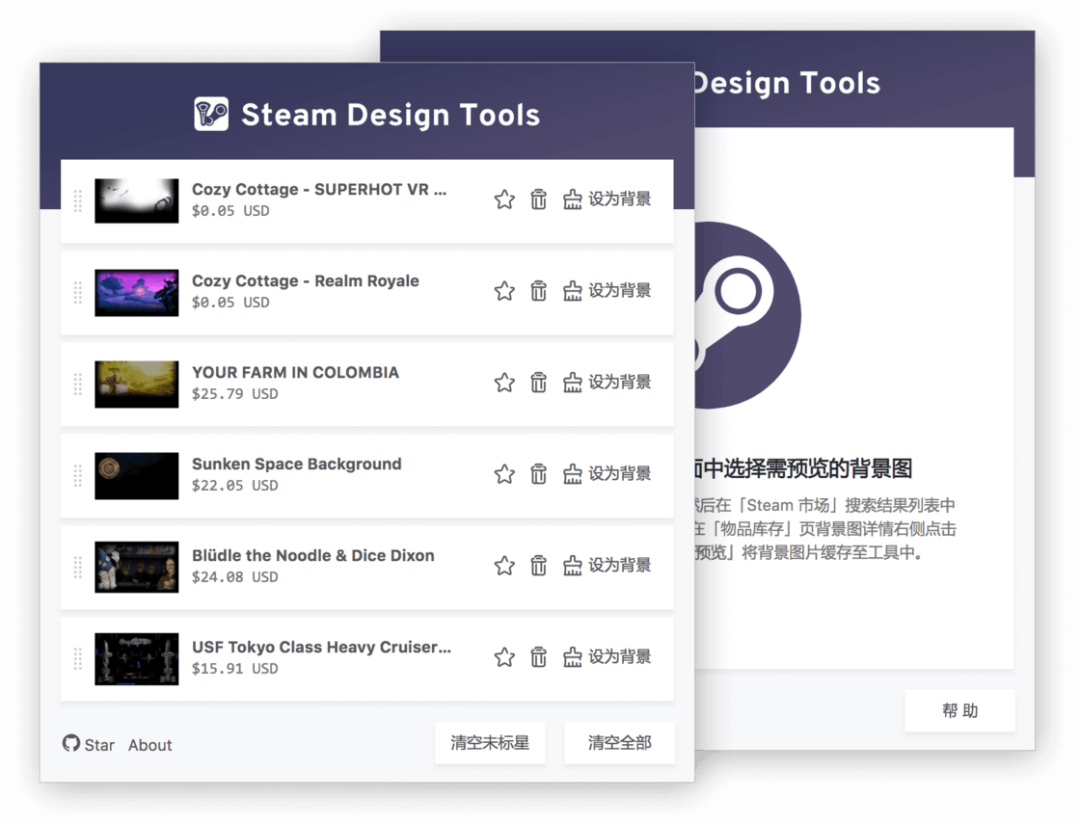Open the YOUR FARM IN COLOMBIA thumbnail
Image resolution: width=1080 pixels, height=824 pixels.
[x=136, y=384]
